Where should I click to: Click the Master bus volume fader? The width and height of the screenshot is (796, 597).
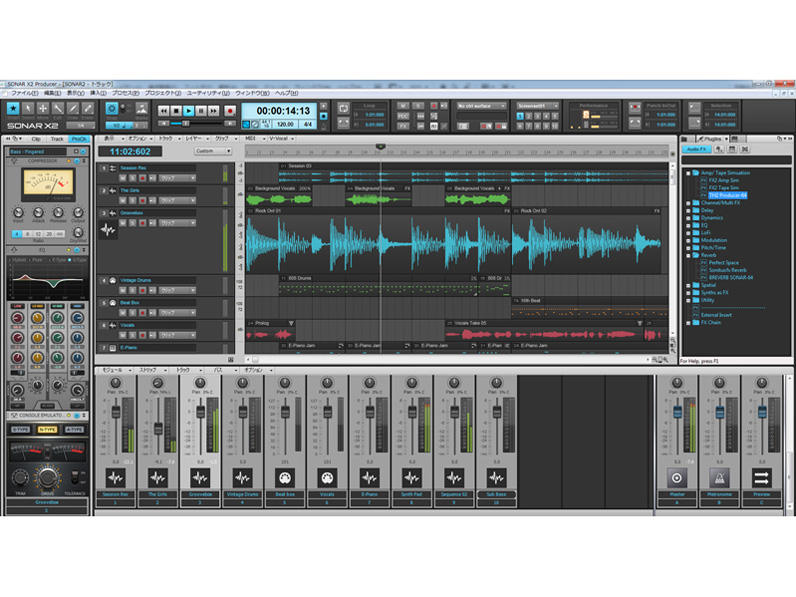click(x=677, y=411)
